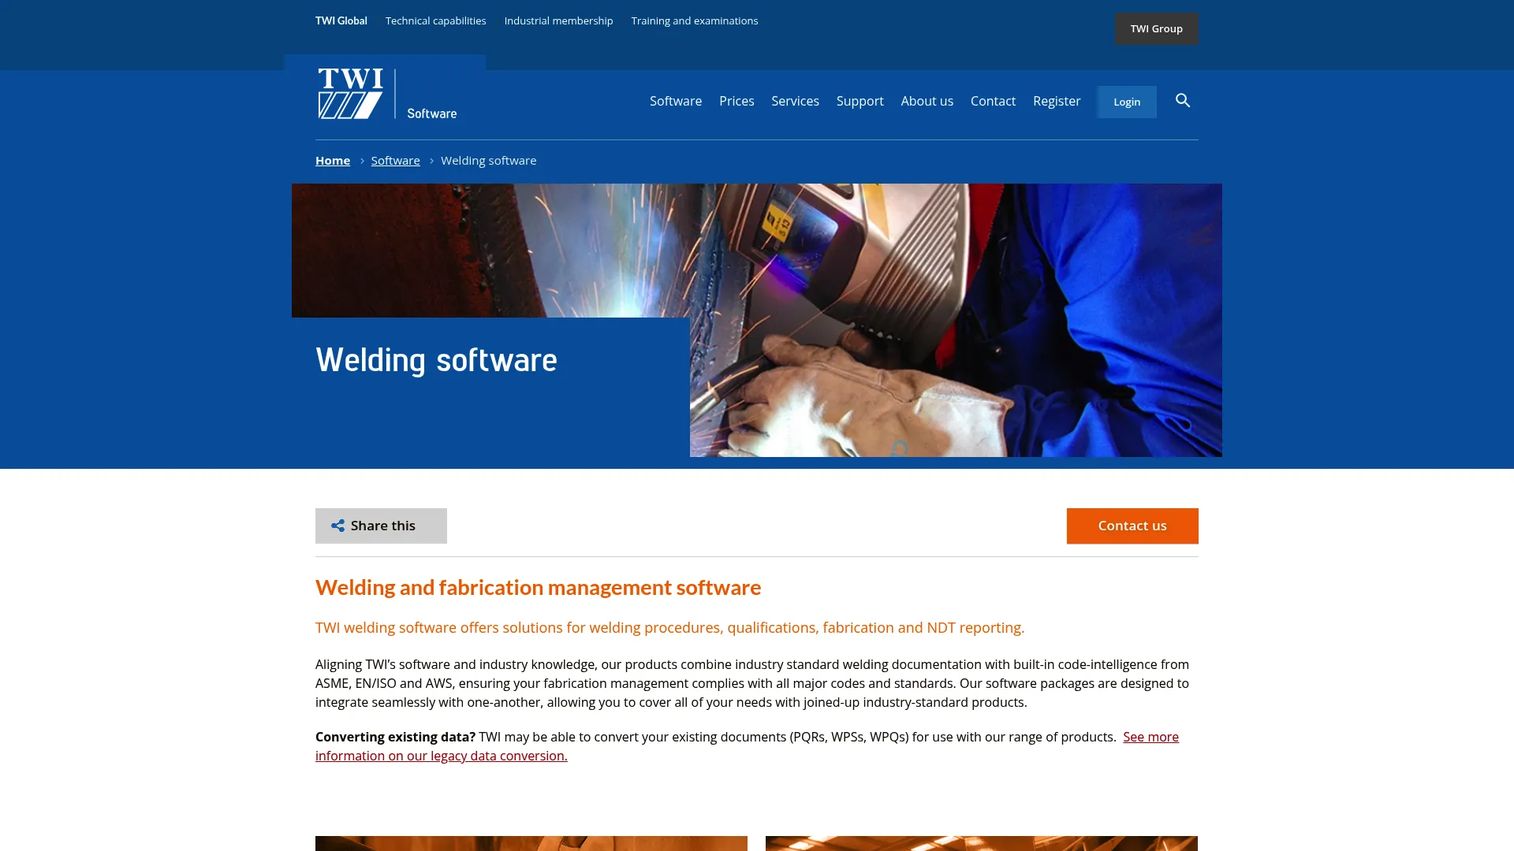The width and height of the screenshot is (1514, 851).
Task: Click the 'TWI welding software offers solutions' line
Action: [670, 628]
